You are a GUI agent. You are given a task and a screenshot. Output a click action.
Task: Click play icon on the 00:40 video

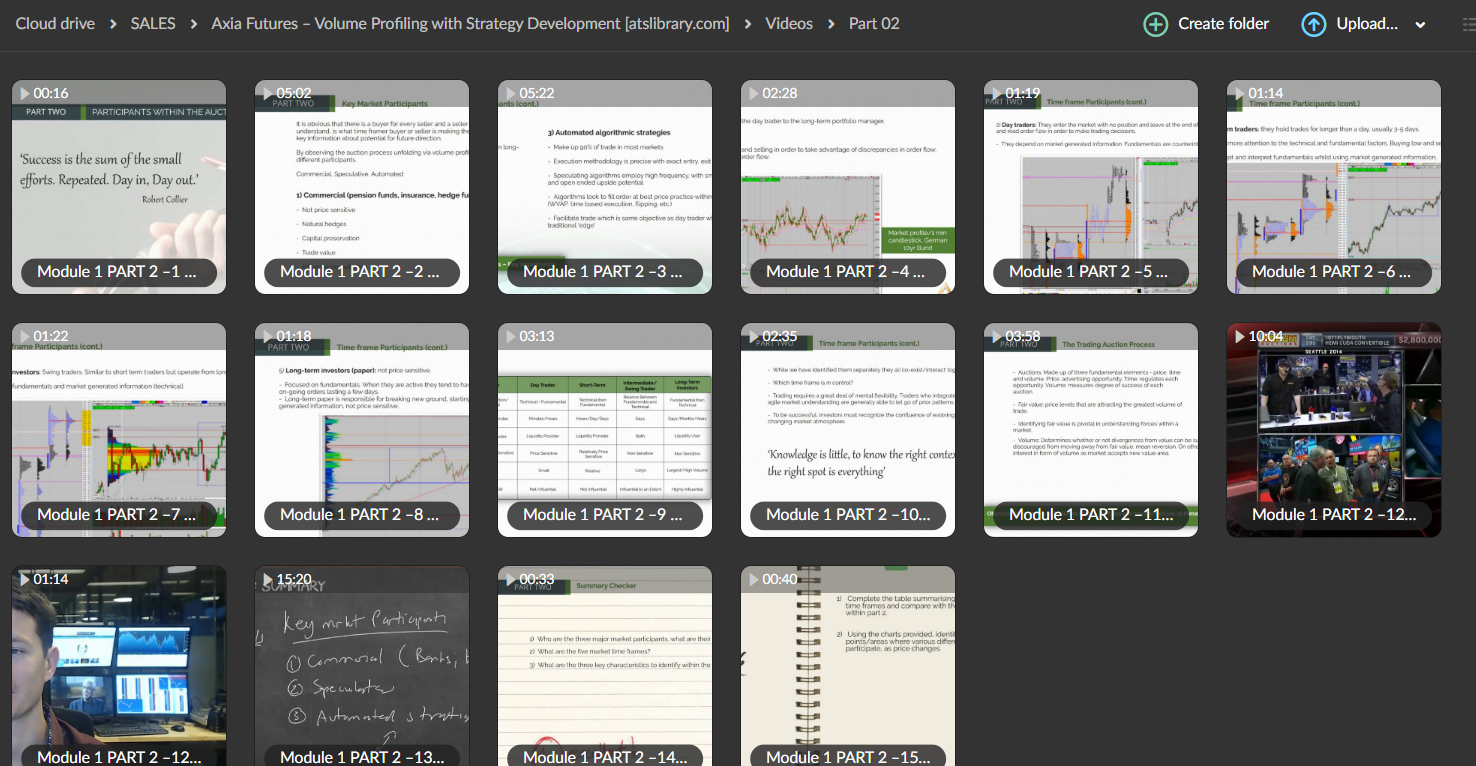click(754, 579)
